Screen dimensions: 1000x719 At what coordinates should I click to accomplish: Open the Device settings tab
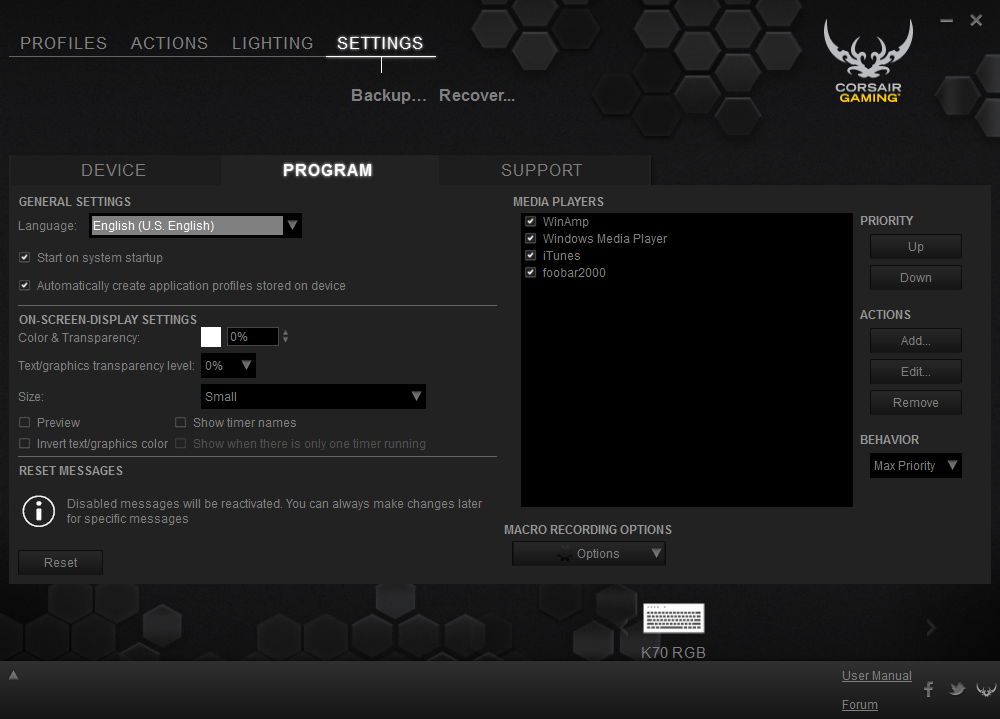click(114, 170)
